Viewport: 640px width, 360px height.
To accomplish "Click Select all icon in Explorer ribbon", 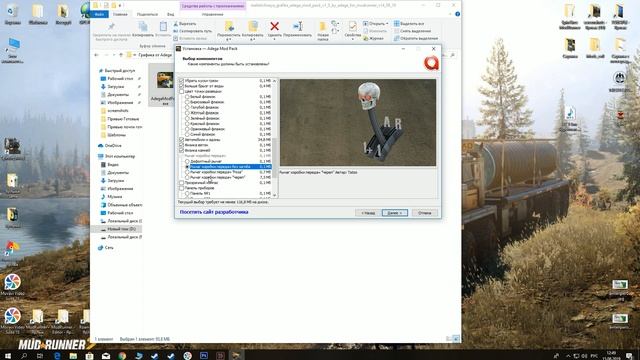I will 396,24.
